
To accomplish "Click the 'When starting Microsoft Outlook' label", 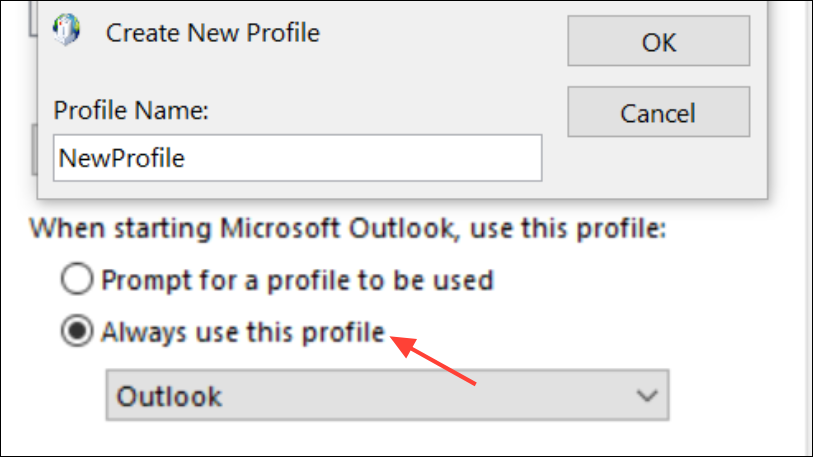I will point(347,228).
